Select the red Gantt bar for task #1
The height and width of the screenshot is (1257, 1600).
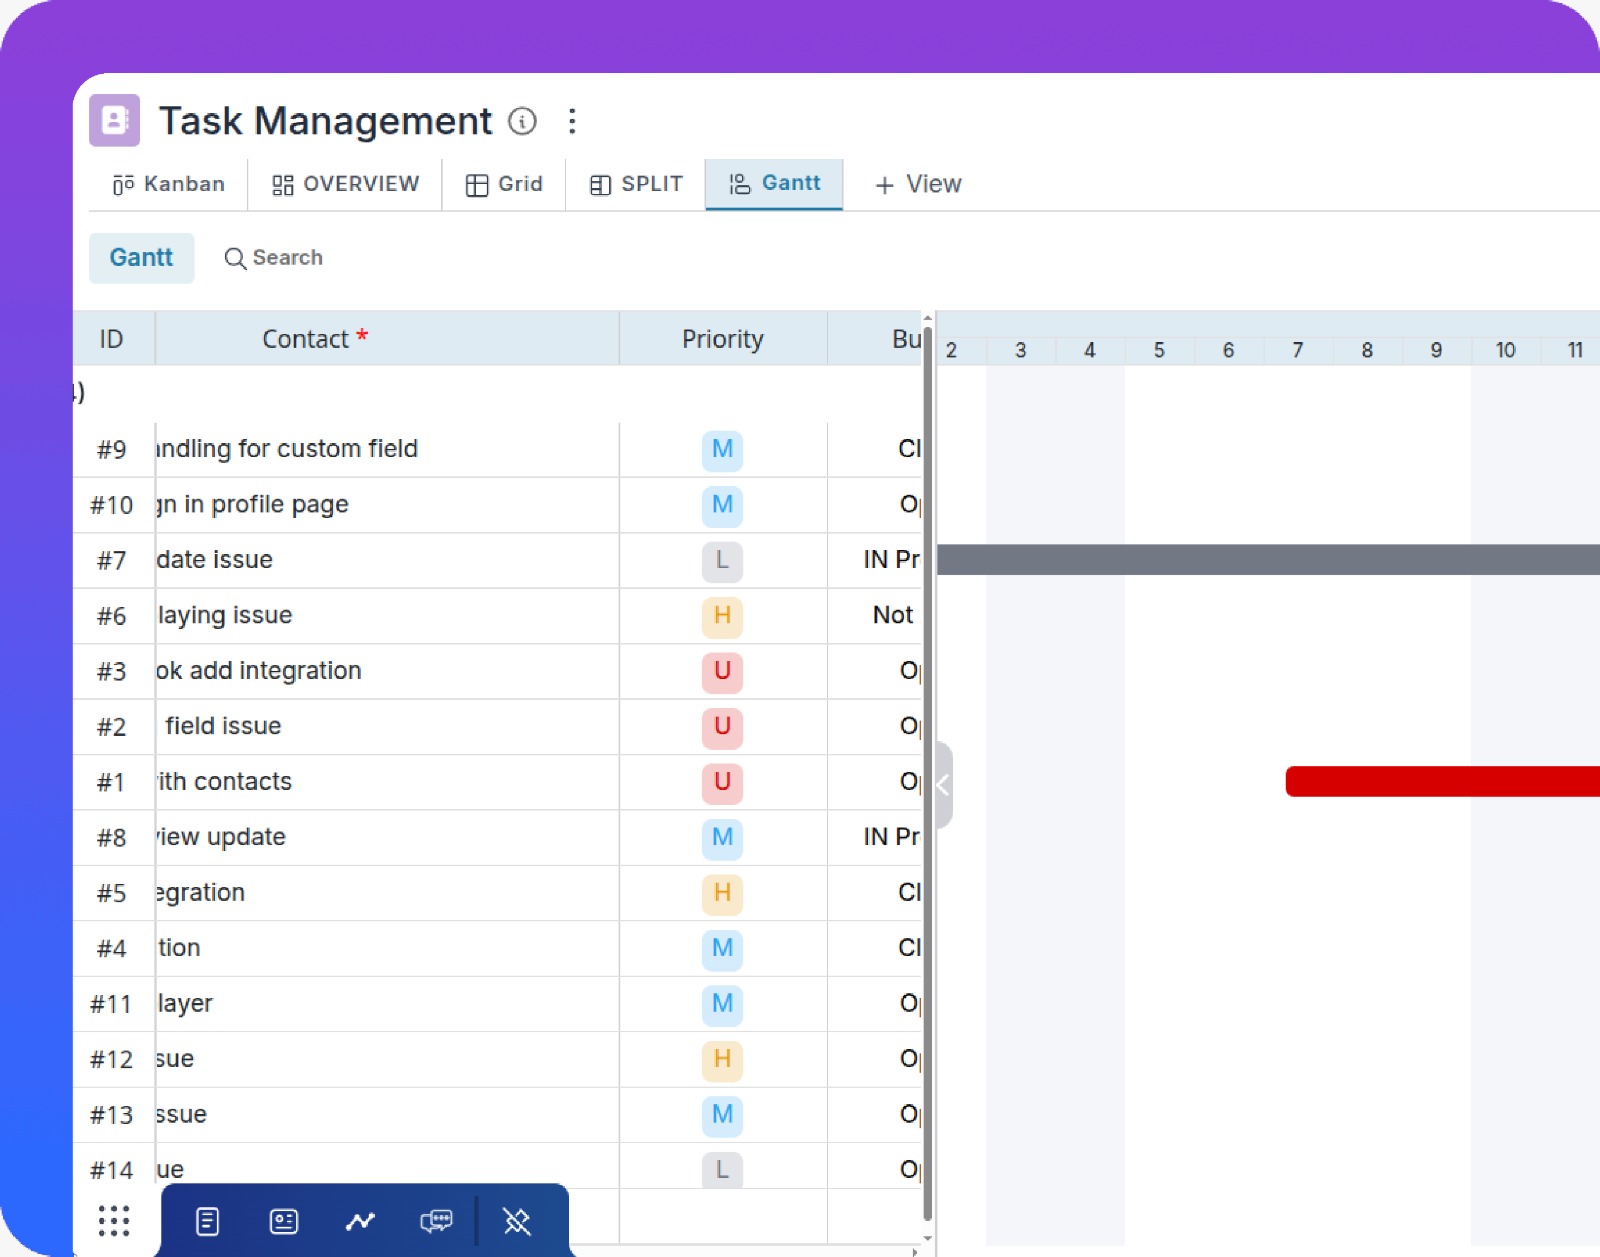(x=1440, y=781)
